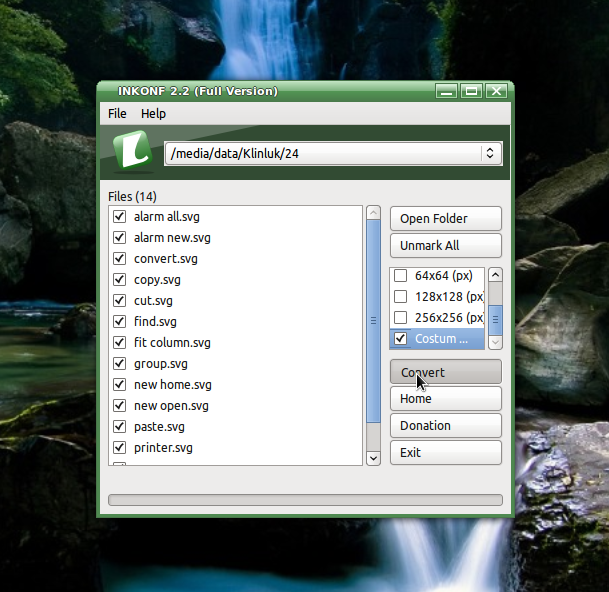609x592 pixels.
Task: Uncheck printer.svg checkbox
Action: tap(120, 447)
